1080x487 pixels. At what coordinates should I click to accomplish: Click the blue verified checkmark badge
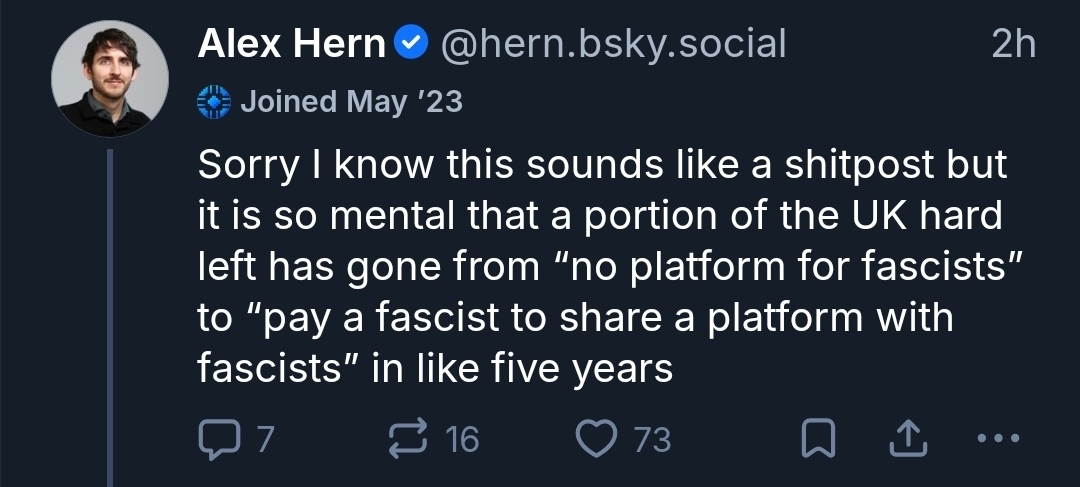pos(412,44)
